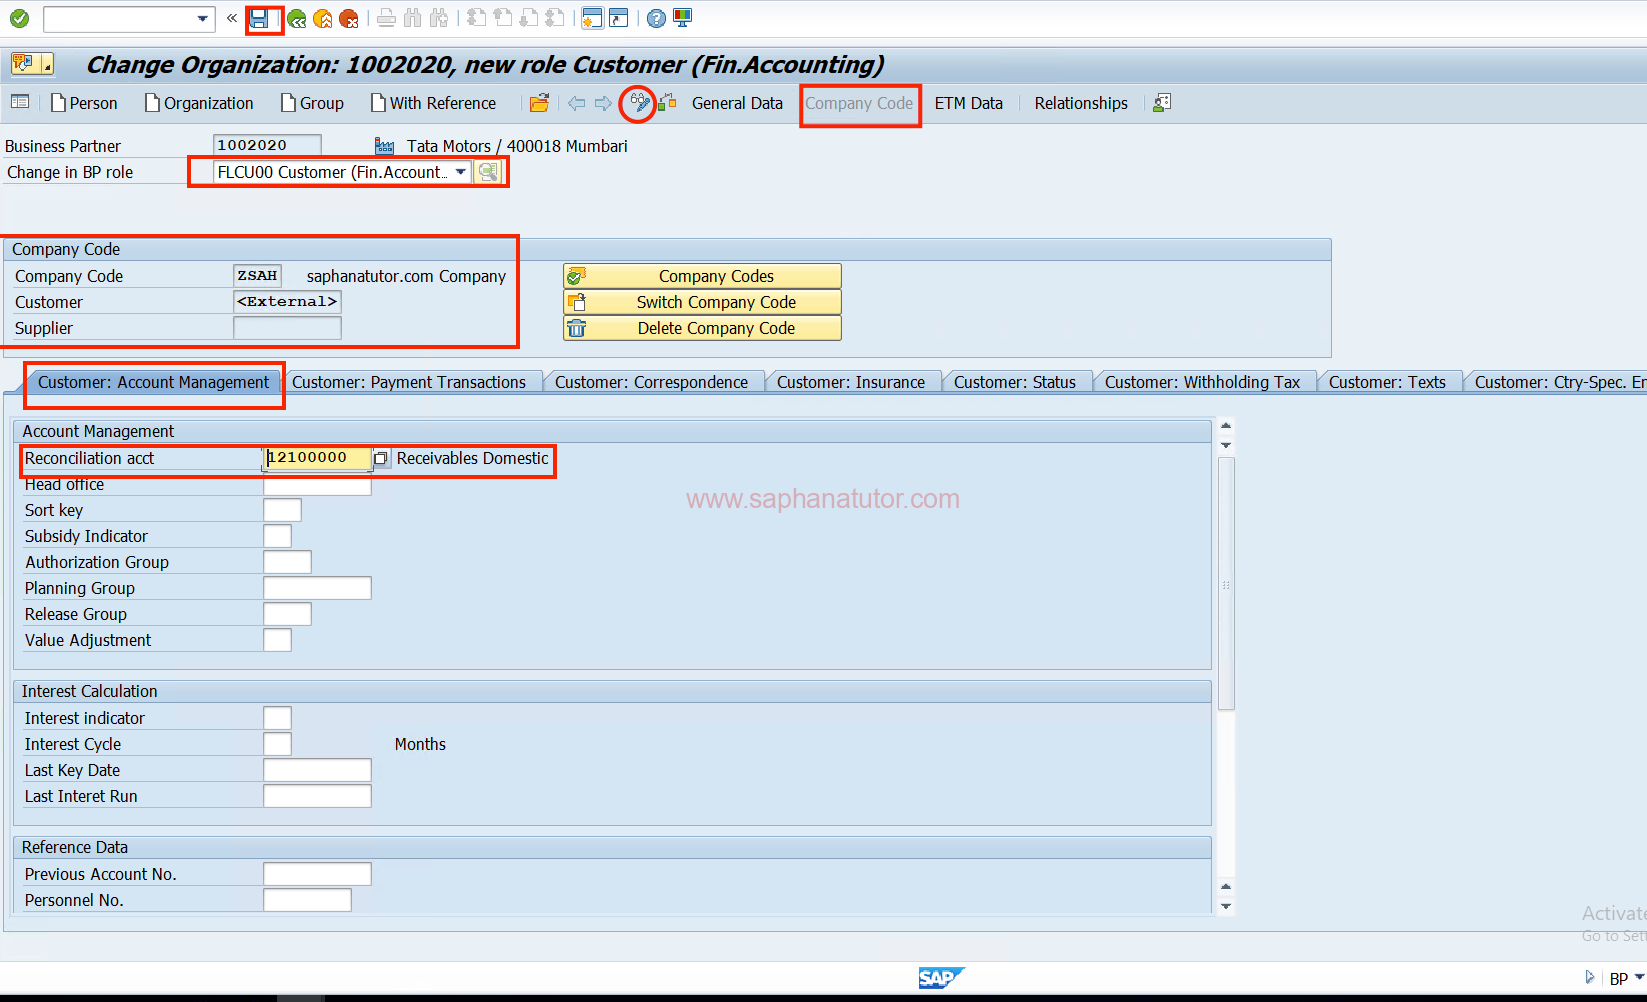Open Reconciliation acct search help icon
This screenshot has width=1647, height=1002.
[x=381, y=458]
